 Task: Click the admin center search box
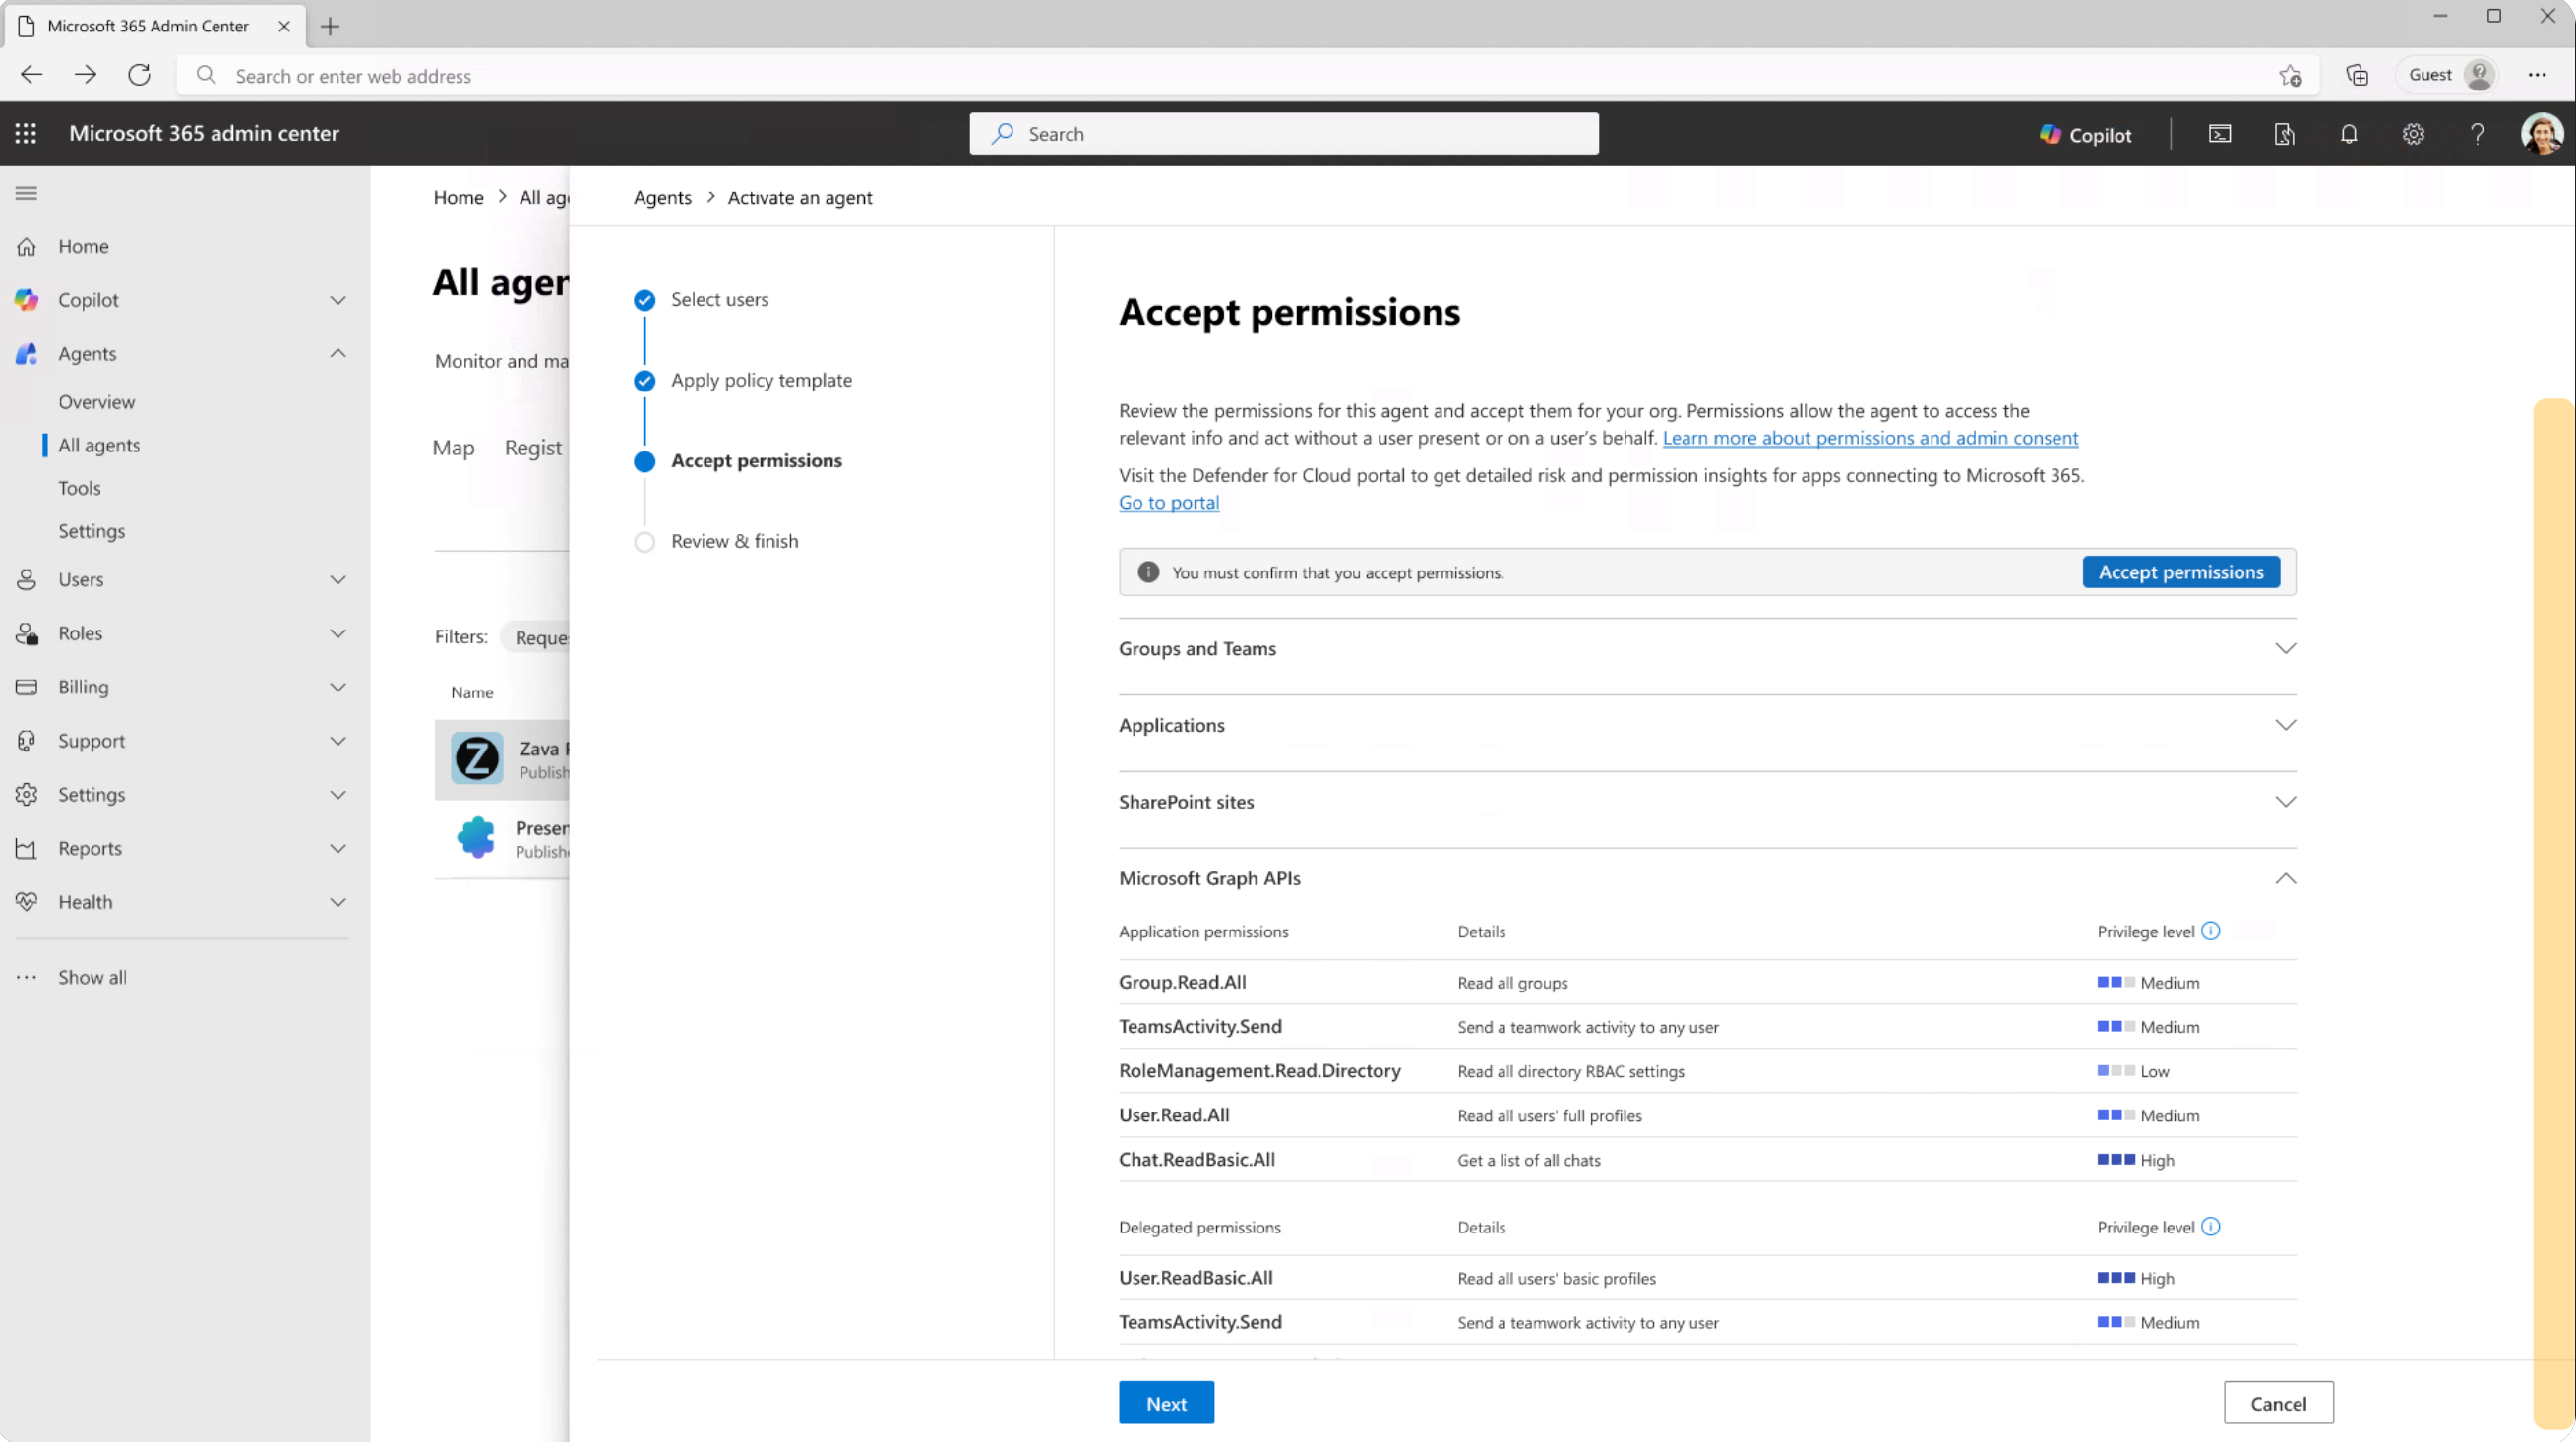click(1284, 134)
